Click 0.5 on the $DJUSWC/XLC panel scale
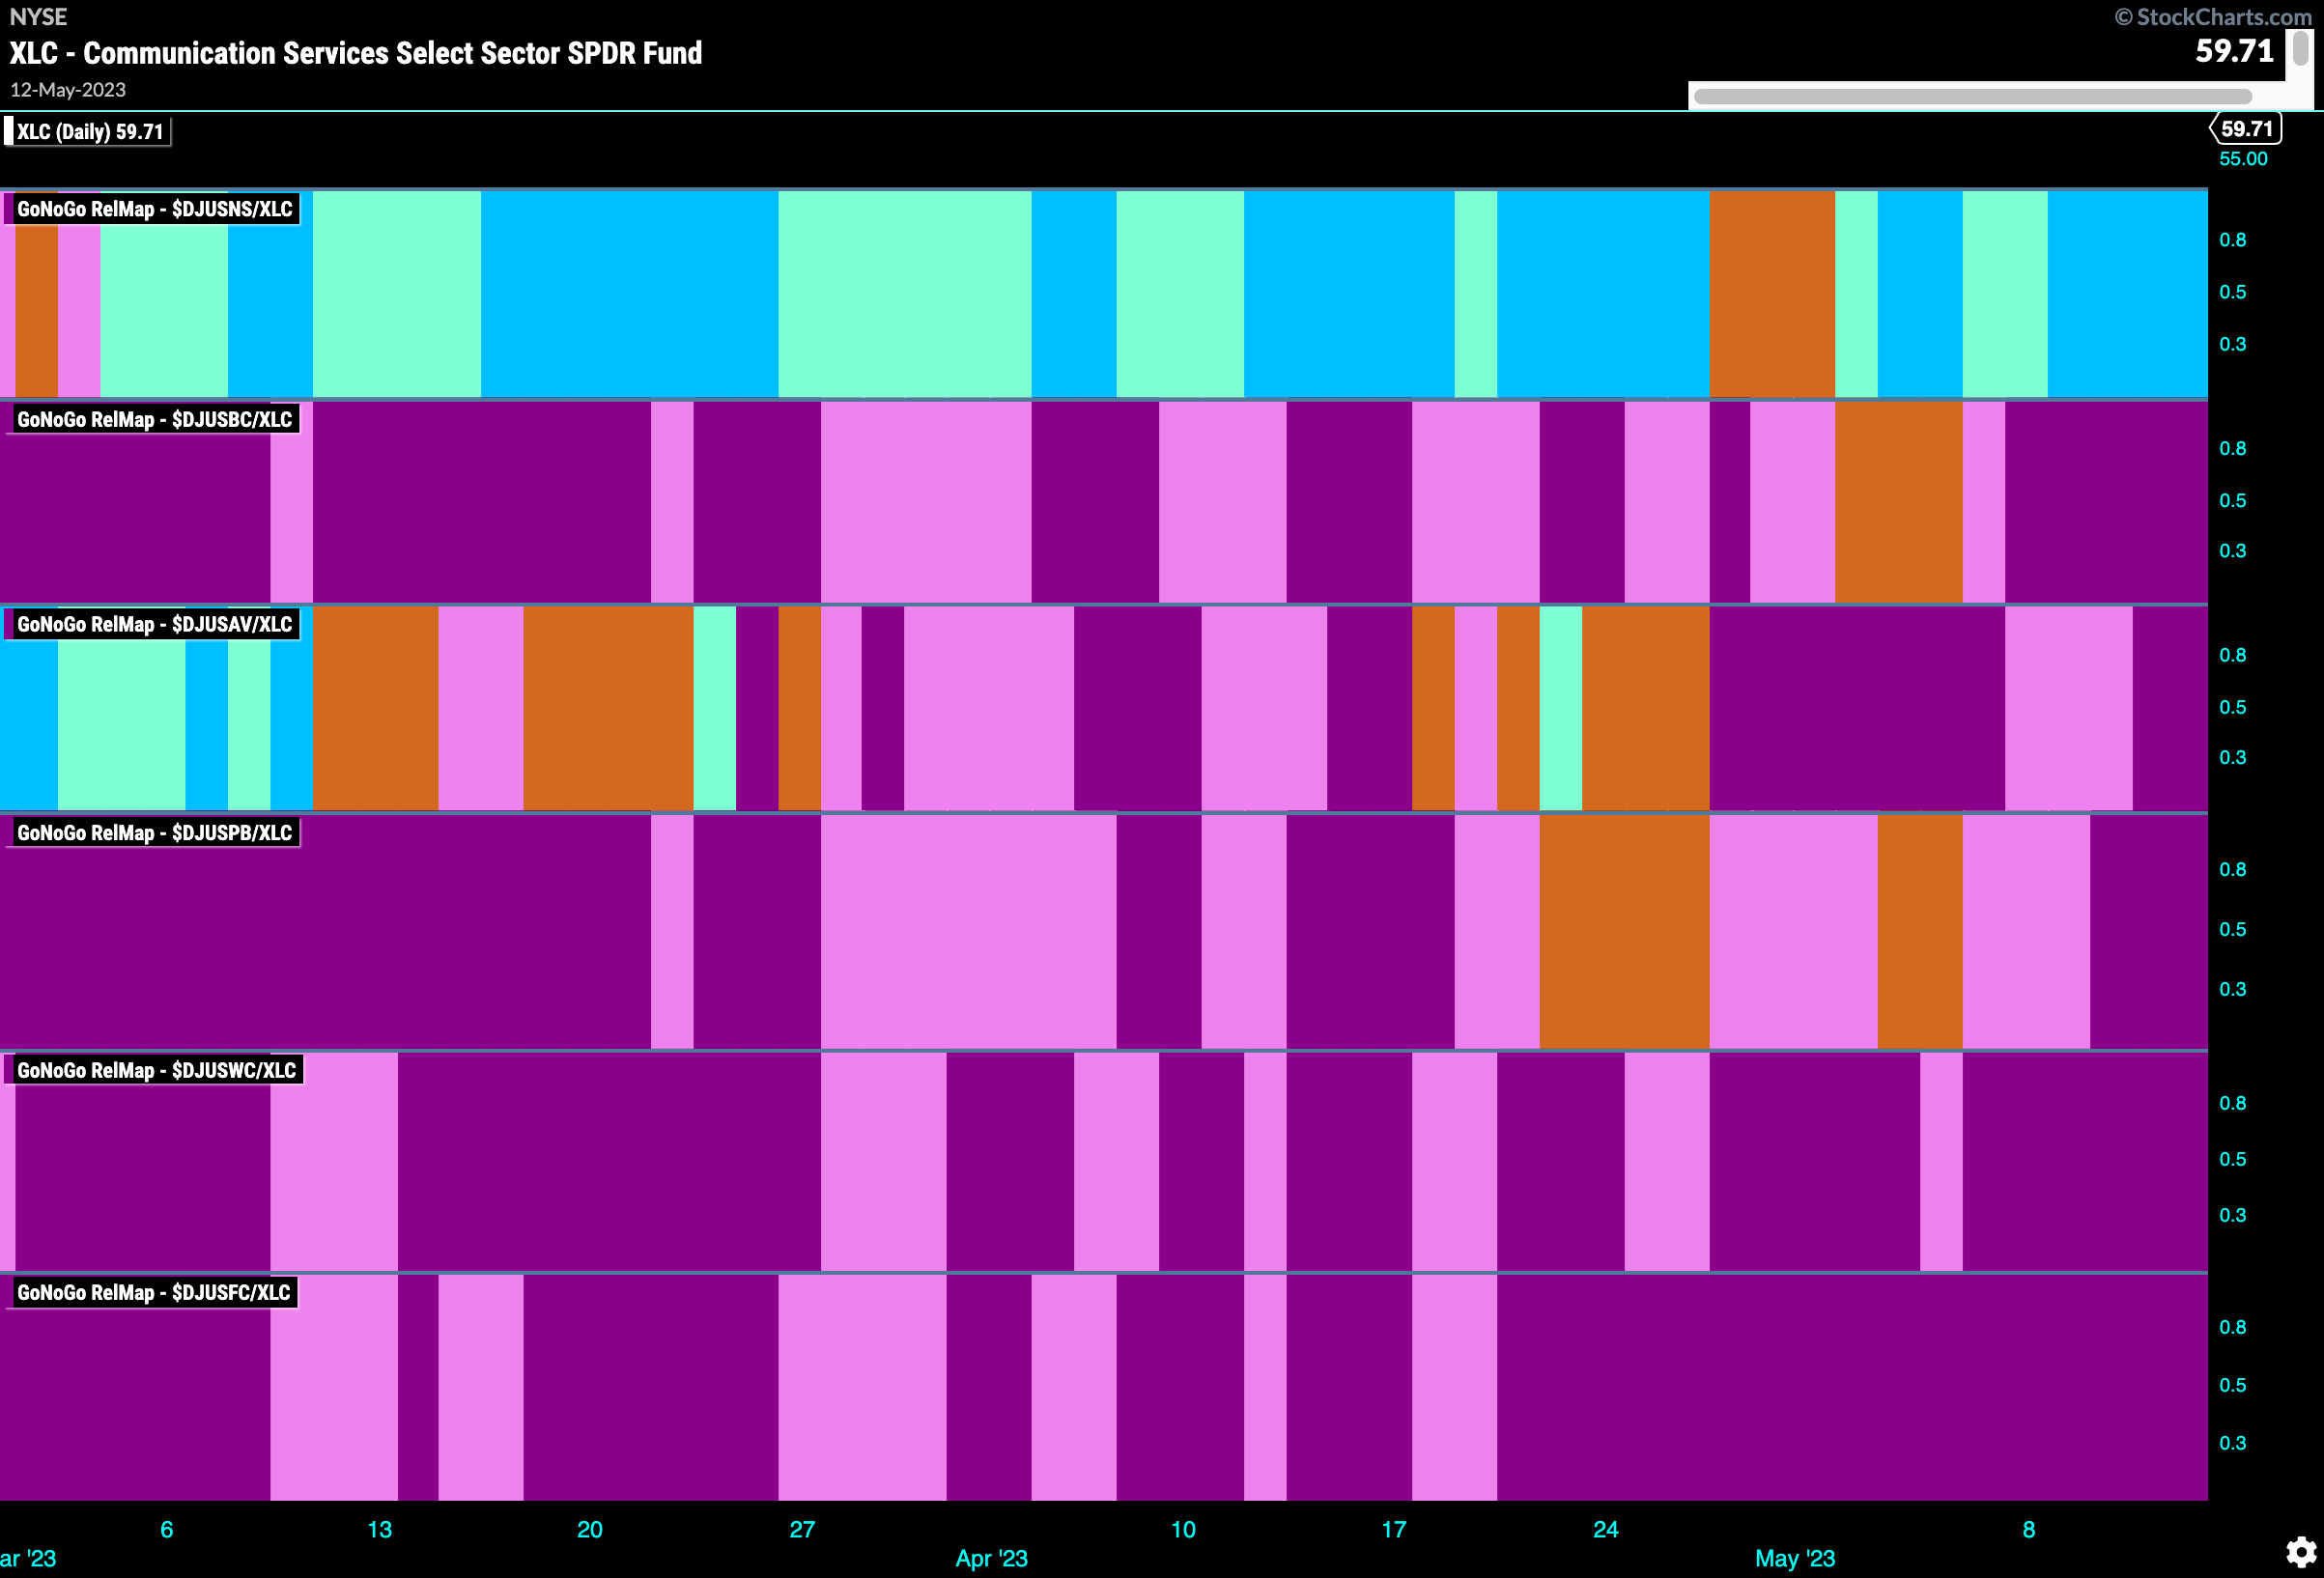 coord(2233,1159)
